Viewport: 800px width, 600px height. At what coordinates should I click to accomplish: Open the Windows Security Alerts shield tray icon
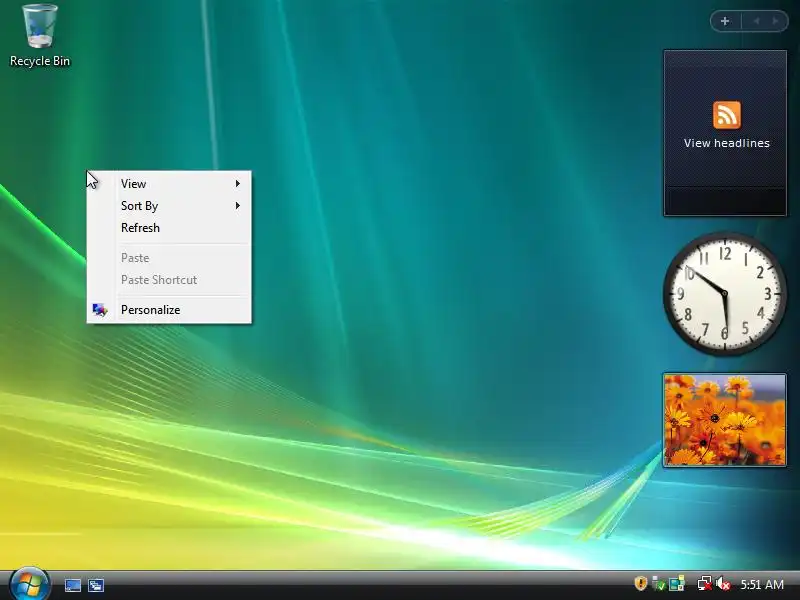[640, 583]
